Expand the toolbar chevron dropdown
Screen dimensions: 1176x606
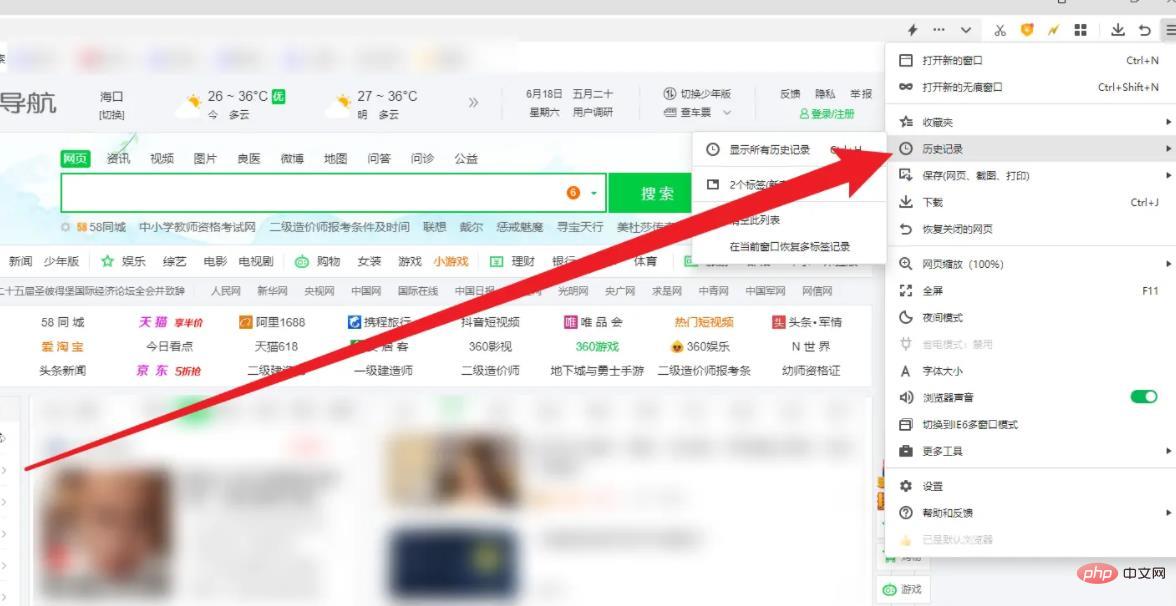966,30
